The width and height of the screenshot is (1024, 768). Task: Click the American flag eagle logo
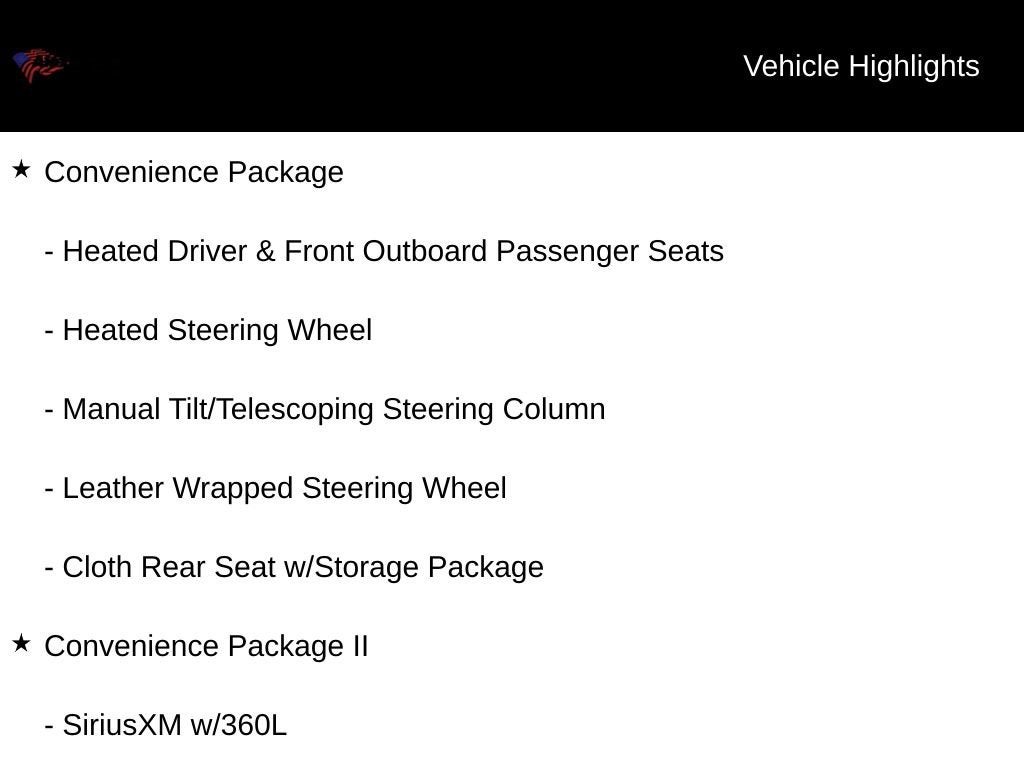point(38,66)
